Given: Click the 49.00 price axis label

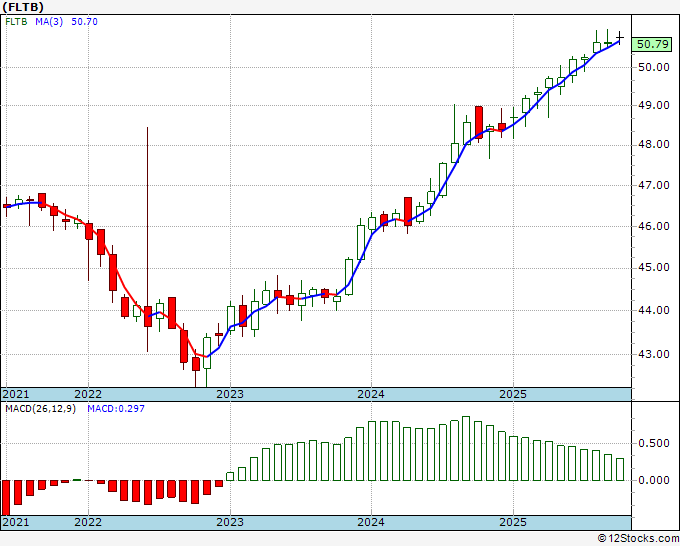Looking at the screenshot, I should 653,105.
